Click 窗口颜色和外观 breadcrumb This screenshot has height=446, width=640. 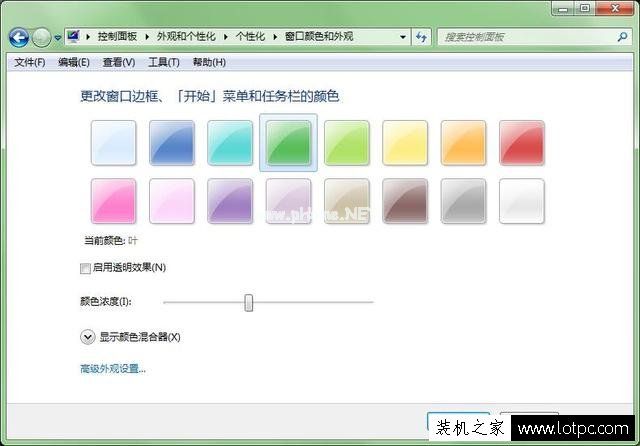[319, 37]
